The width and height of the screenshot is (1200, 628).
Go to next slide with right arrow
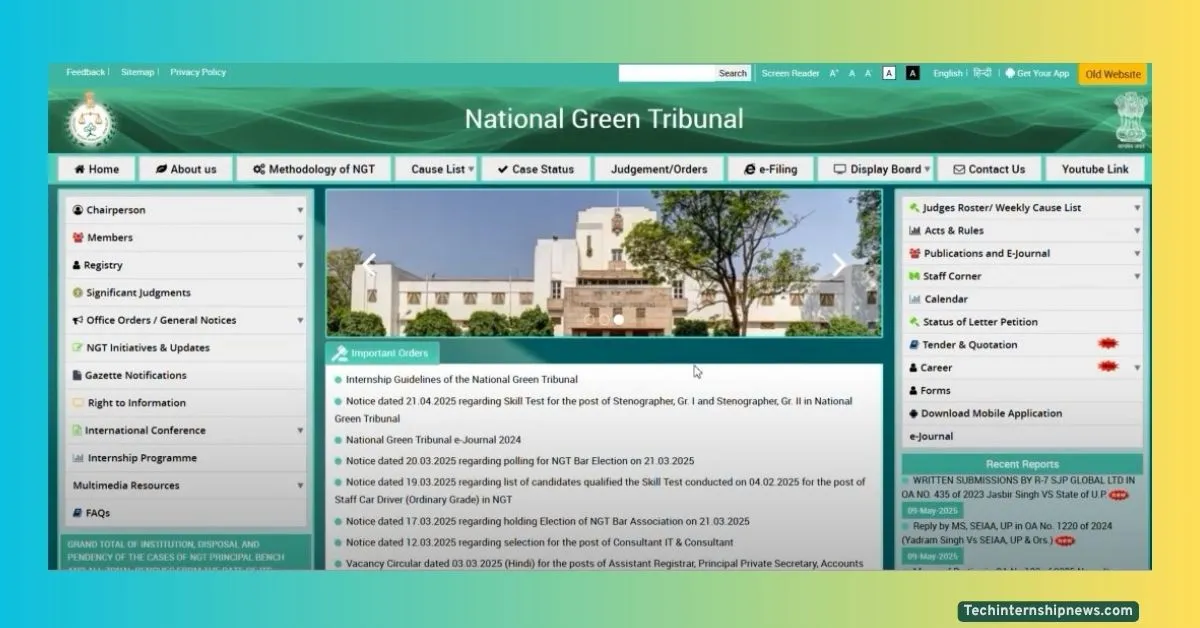(x=839, y=264)
